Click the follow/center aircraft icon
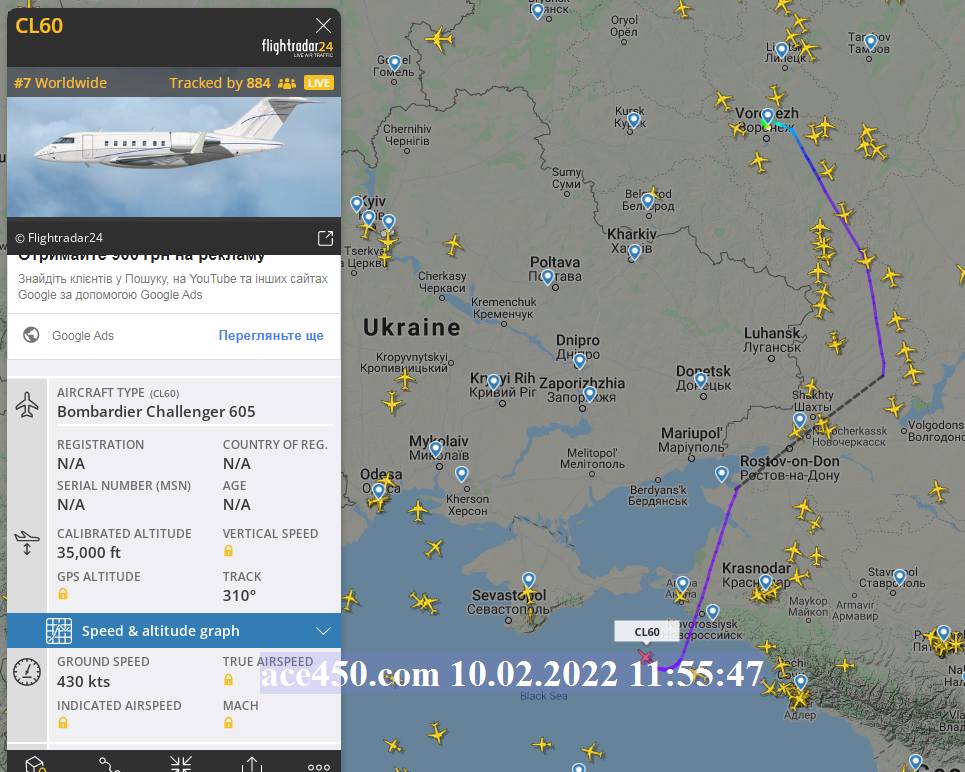965x772 pixels. click(181, 764)
